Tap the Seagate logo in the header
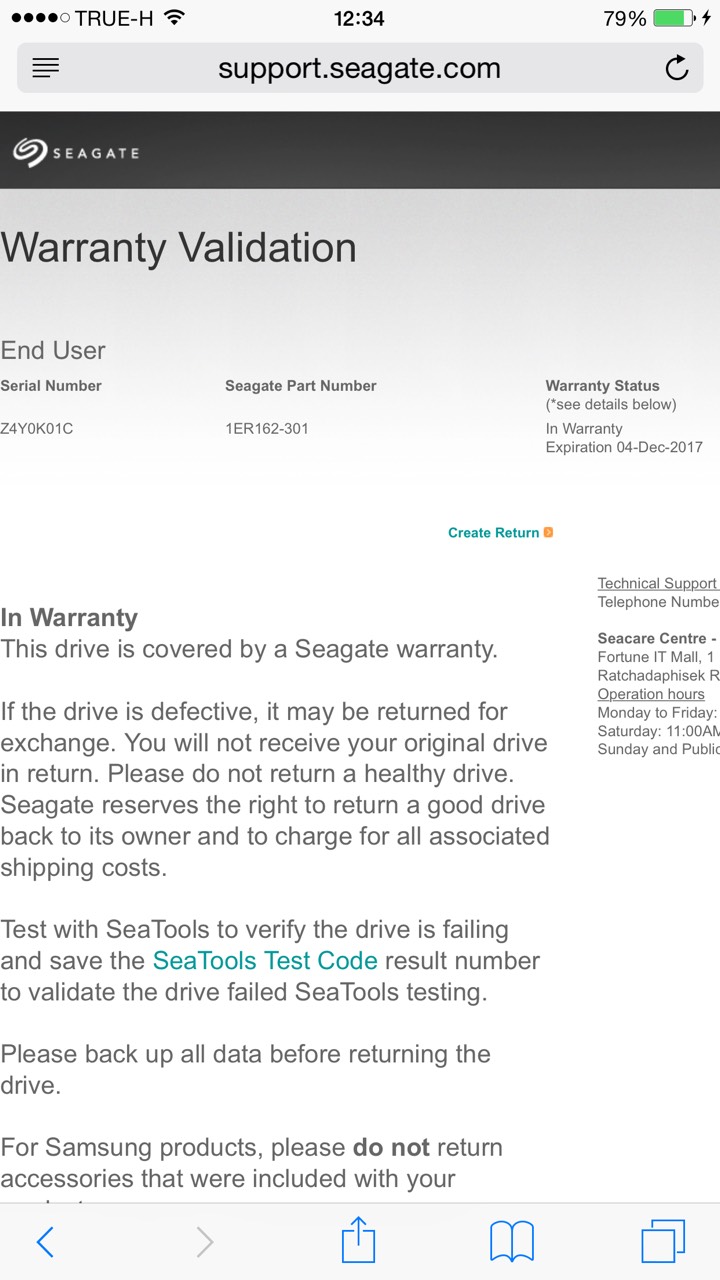 pyautogui.click(x=76, y=152)
